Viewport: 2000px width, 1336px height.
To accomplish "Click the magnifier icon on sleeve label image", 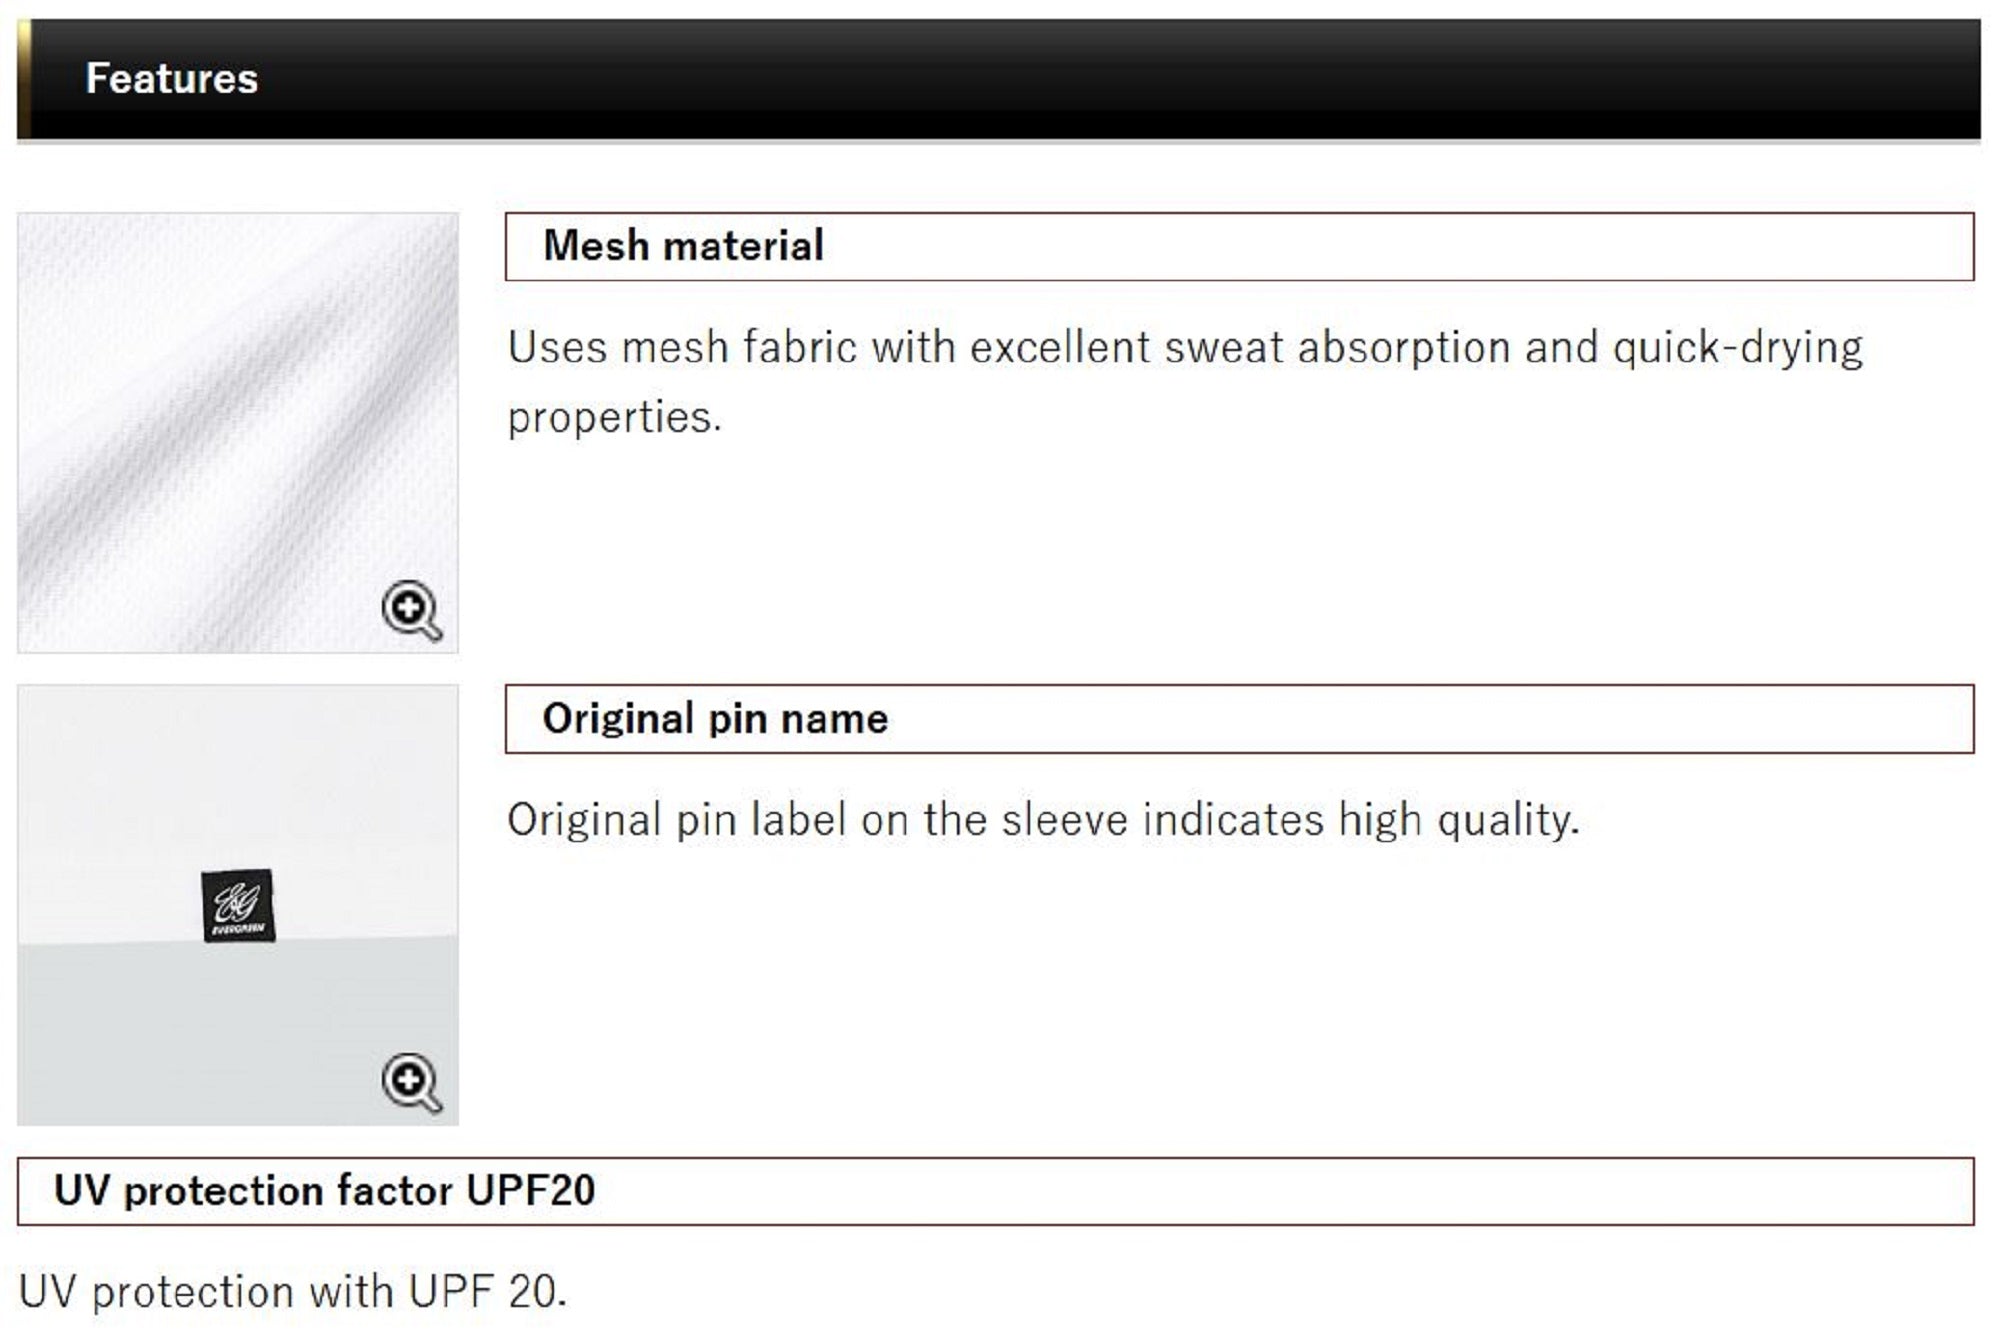I will 411,1082.
